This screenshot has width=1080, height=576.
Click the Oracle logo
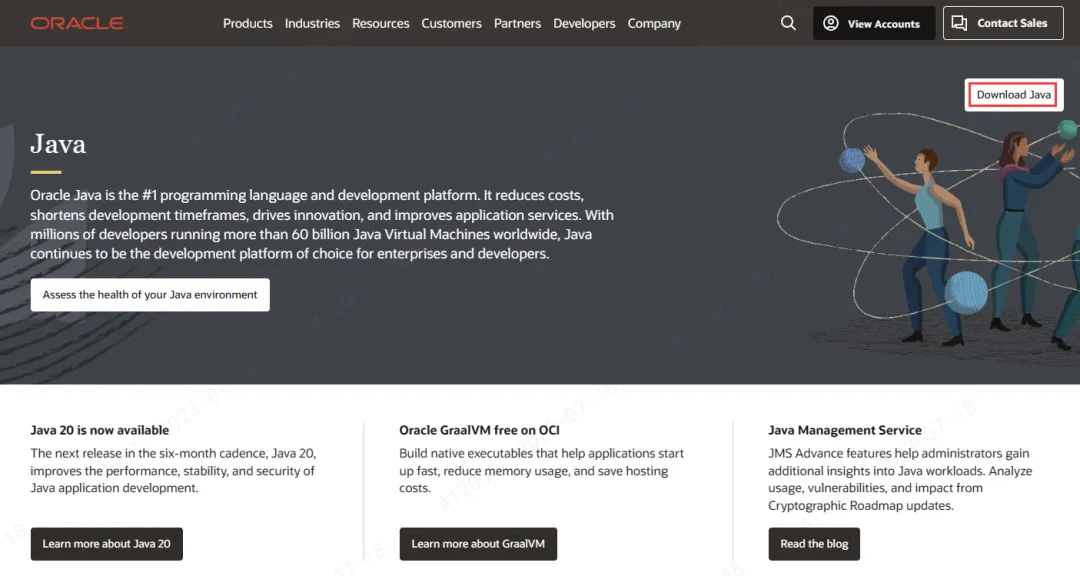click(x=77, y=23)
